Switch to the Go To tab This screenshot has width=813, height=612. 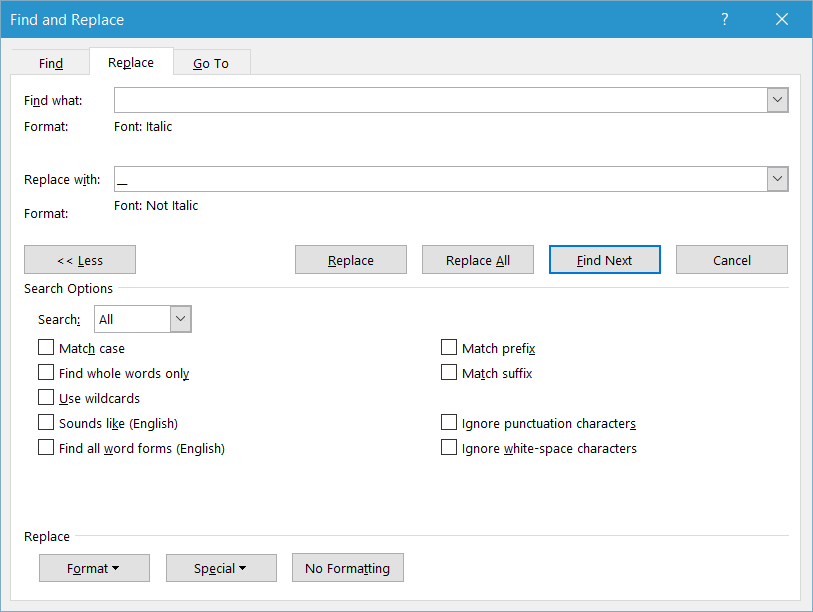[x=211, y=61]
